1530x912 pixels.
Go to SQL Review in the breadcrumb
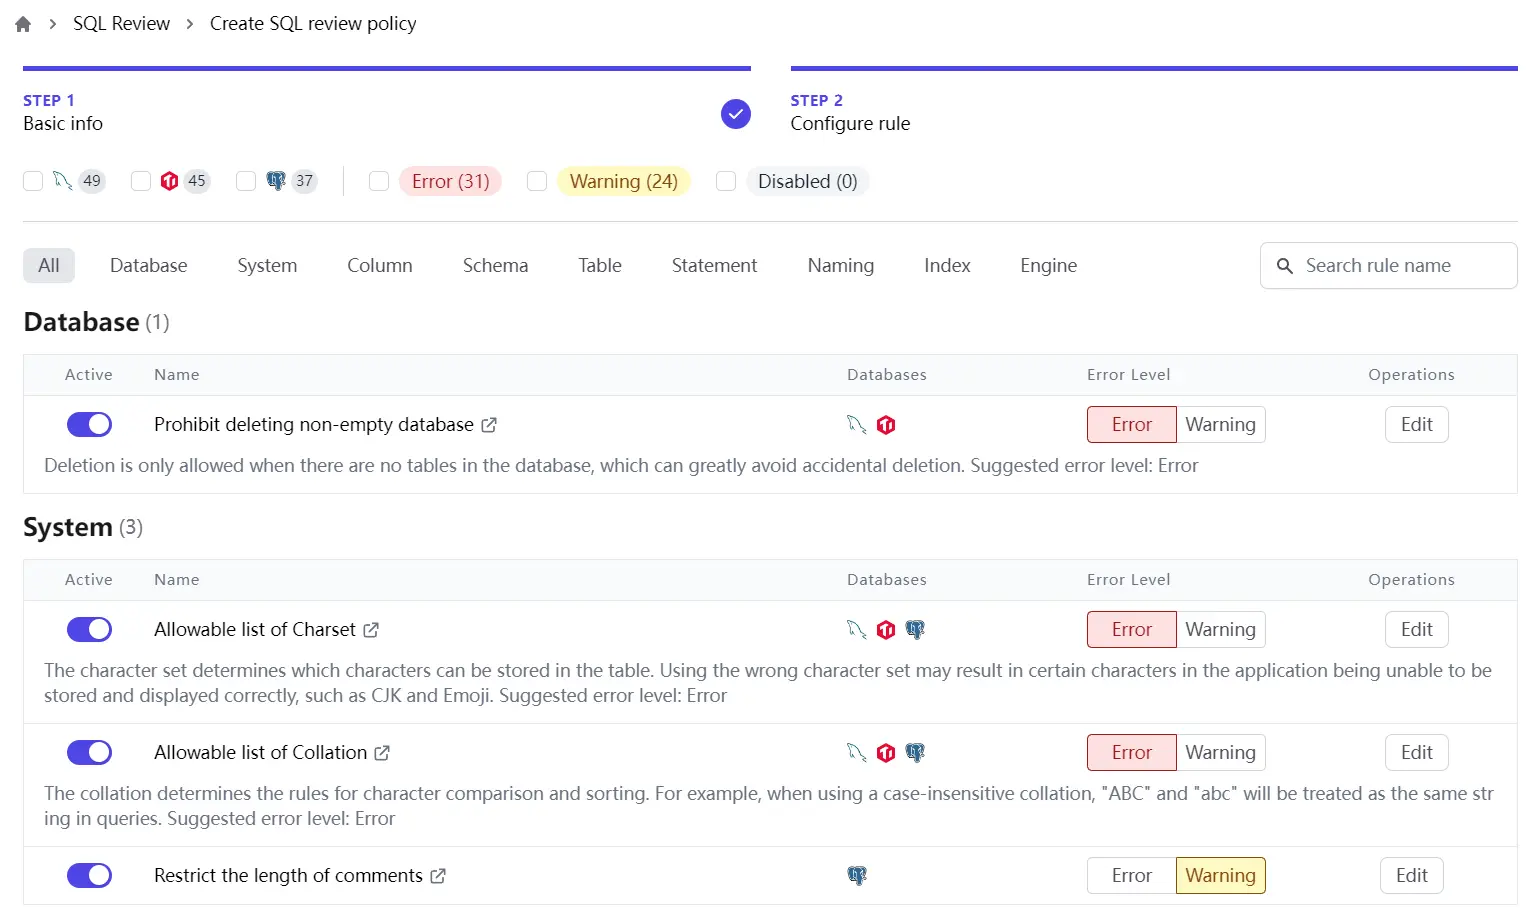click(121, 24)
